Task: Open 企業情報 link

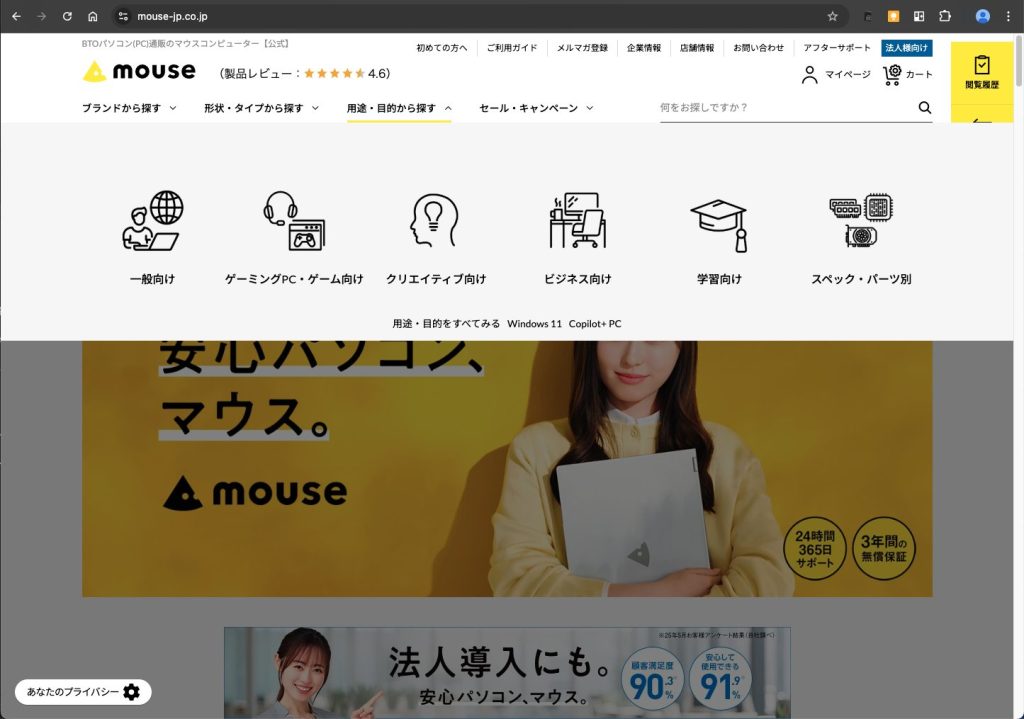Action: (644, 48)
